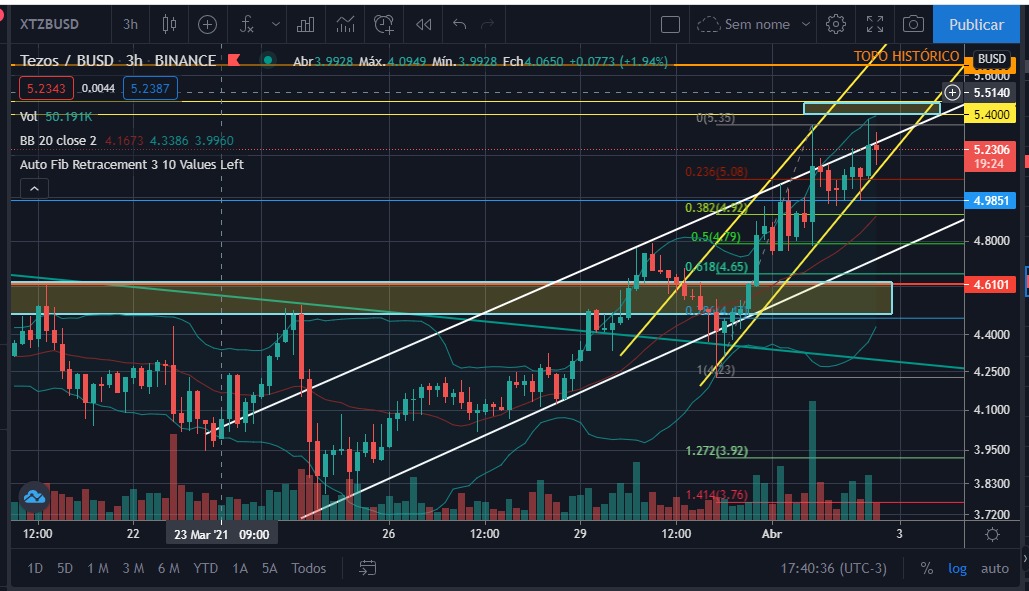Image resolution: width=1029 pixels, height=591 pixels.
Task: Click the BUSD currency label
Action: (x=991, y=58)
